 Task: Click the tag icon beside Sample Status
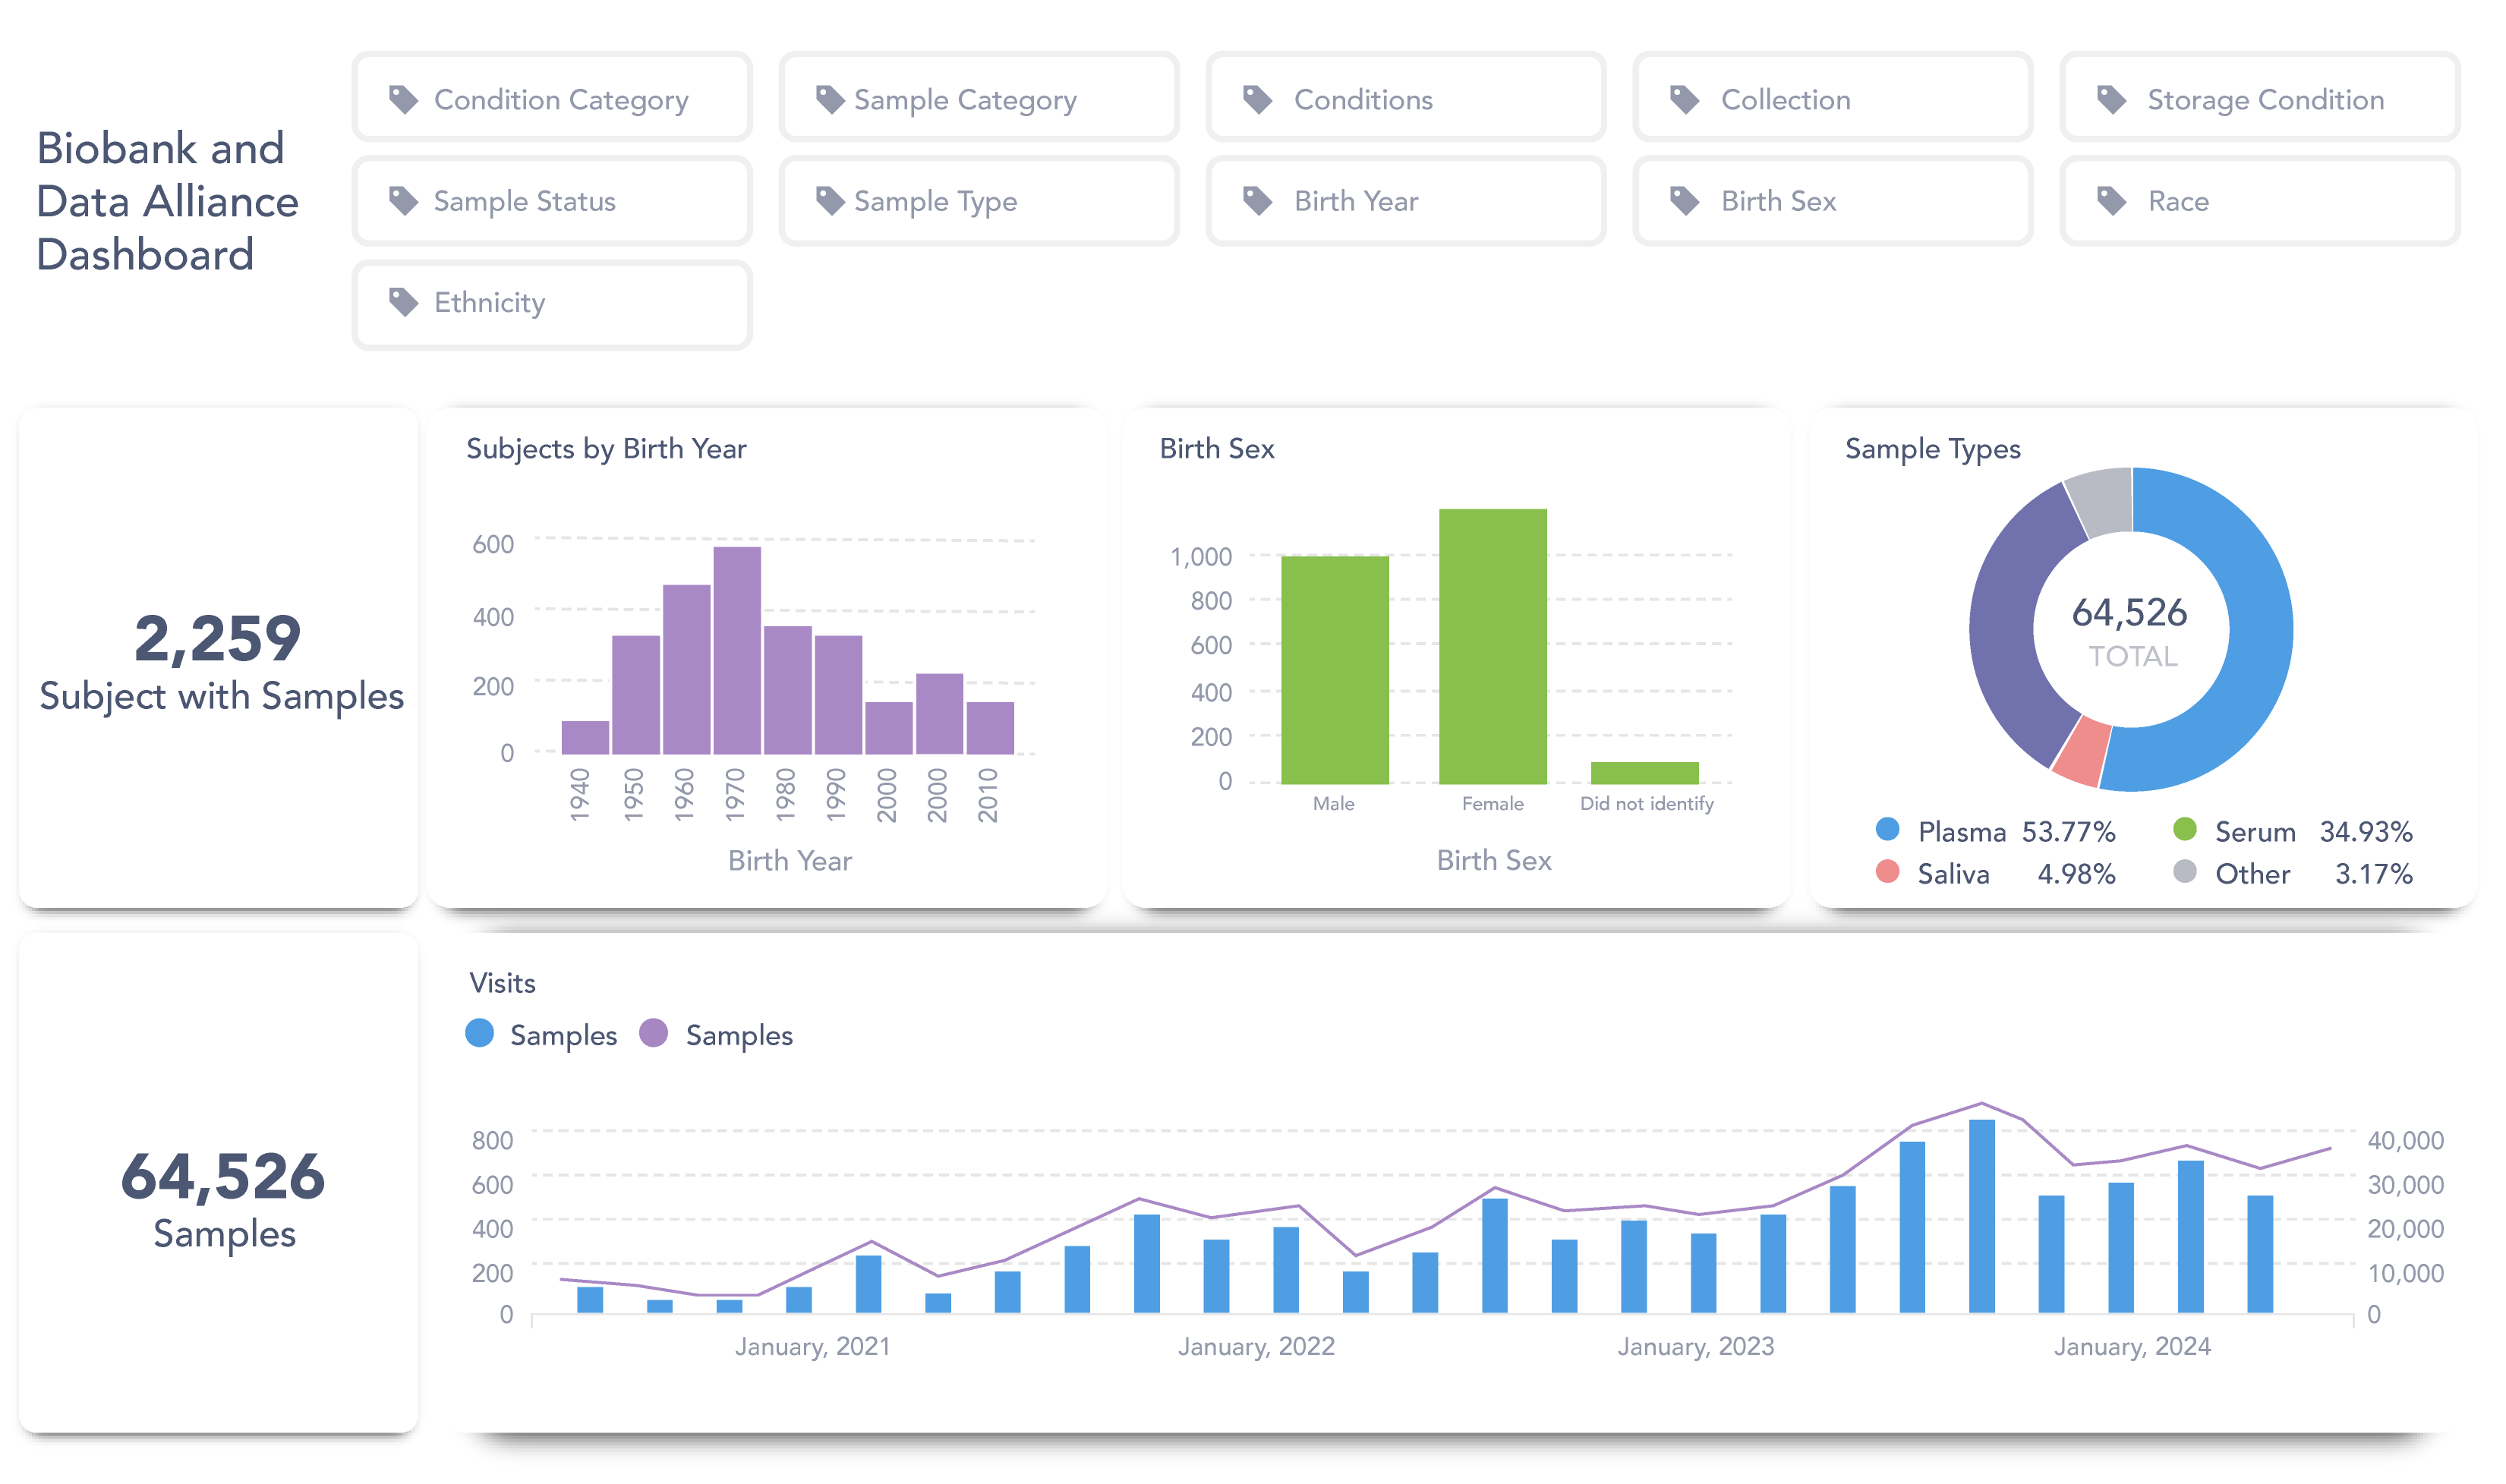pyautogui.click(x=403, y=201)
